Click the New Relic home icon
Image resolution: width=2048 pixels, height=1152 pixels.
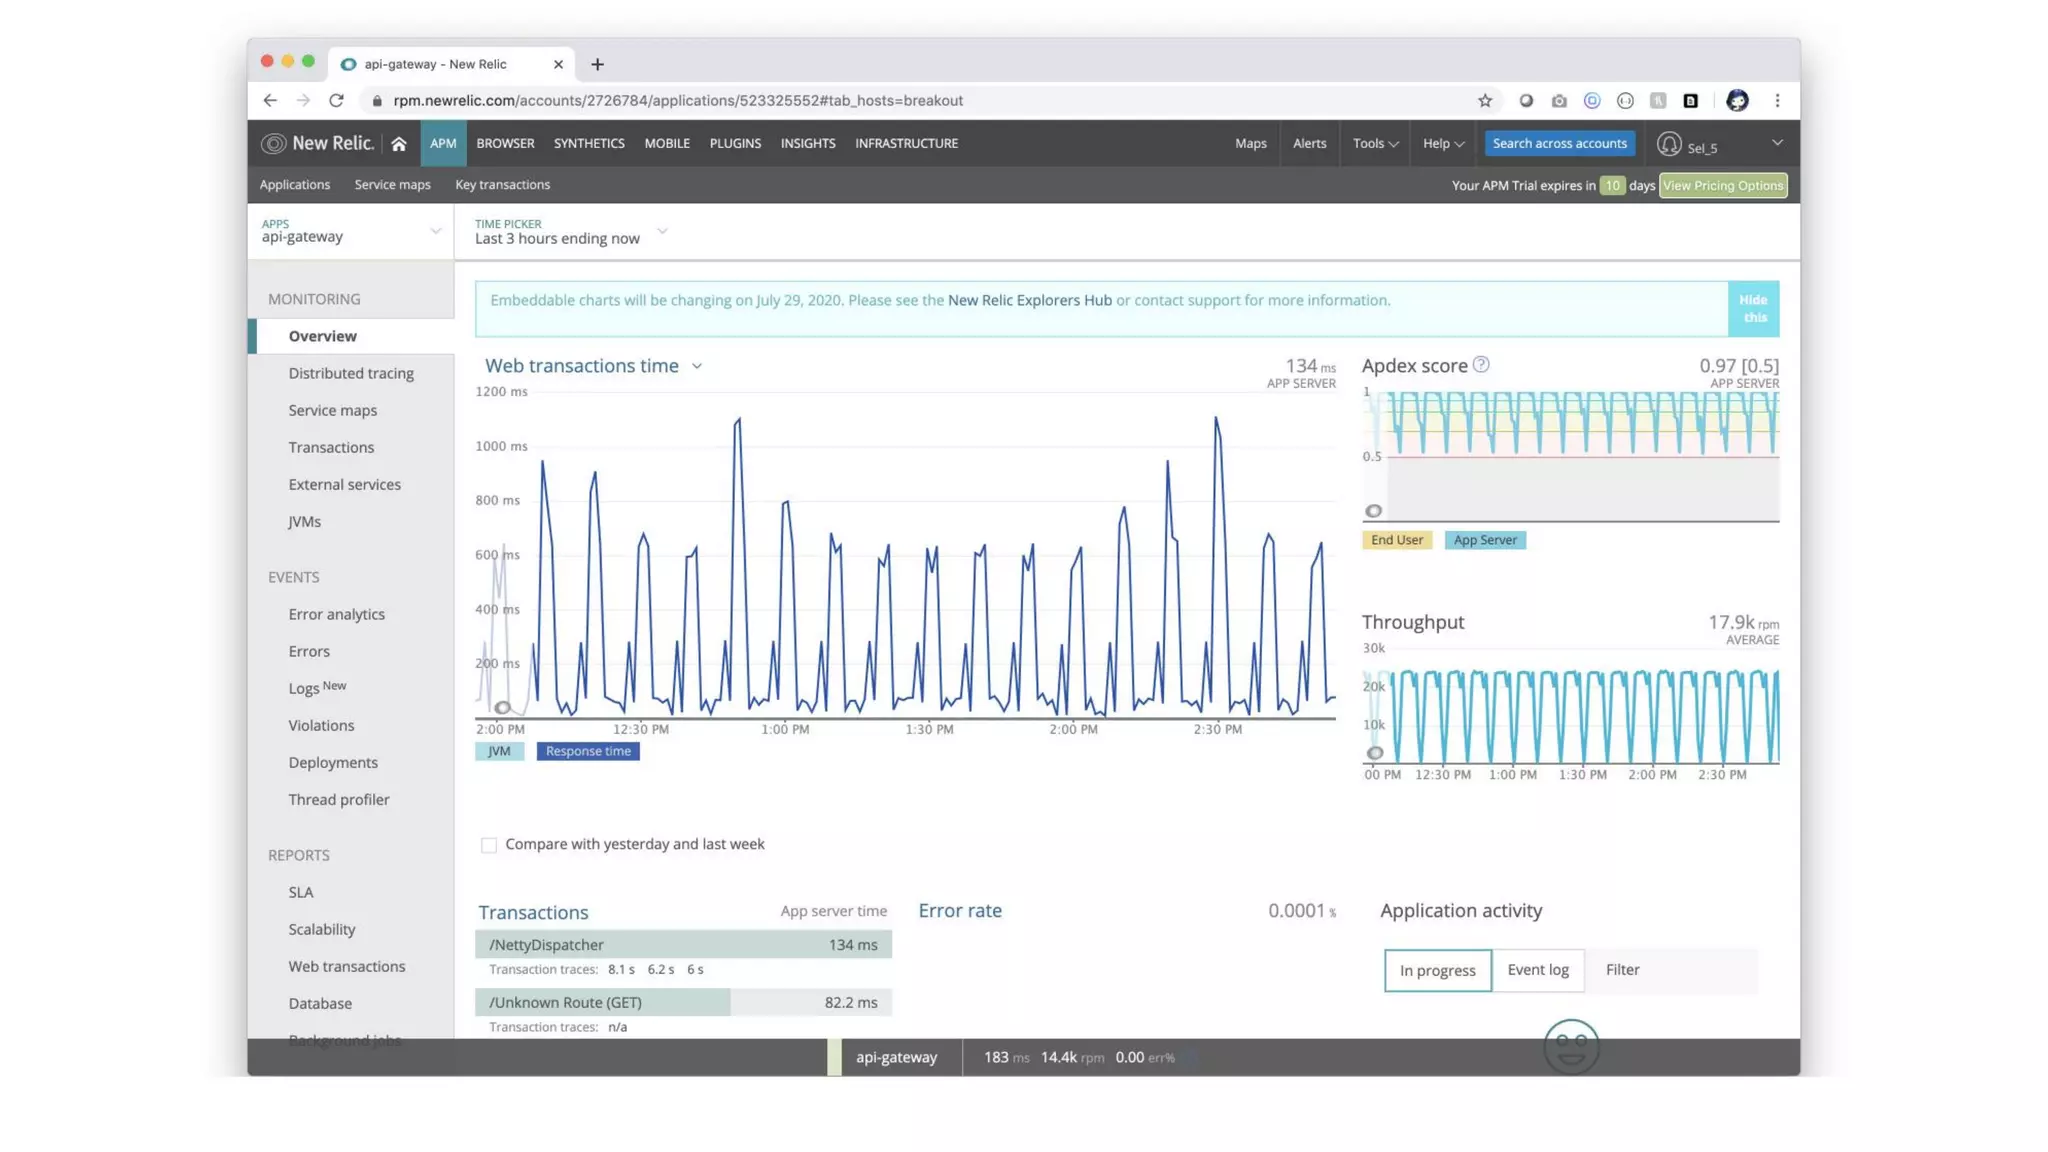coord(398,144)
